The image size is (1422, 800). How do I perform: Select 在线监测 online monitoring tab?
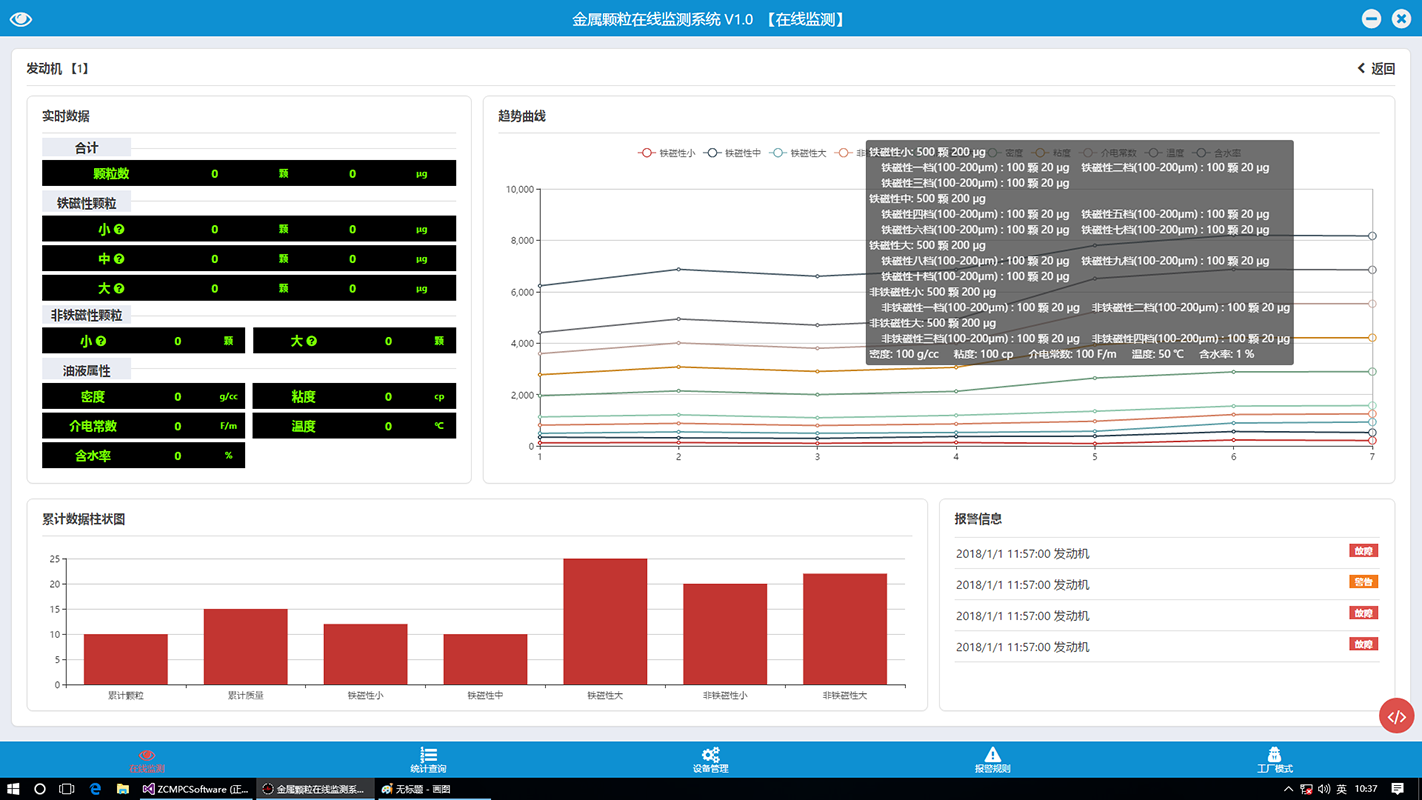click(x=147, y=759)
